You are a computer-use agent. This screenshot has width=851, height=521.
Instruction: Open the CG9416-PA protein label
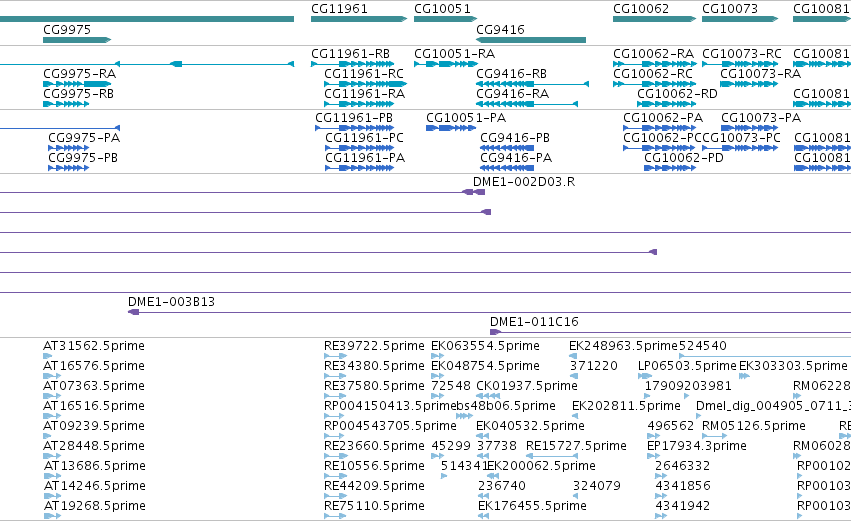pyautogui.click(x=516, y=158)
